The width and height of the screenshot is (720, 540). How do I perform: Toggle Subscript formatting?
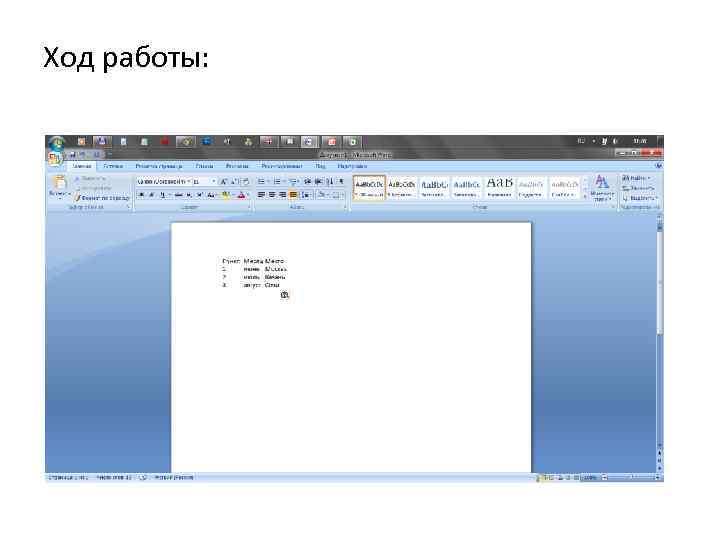tap(189, 195)
